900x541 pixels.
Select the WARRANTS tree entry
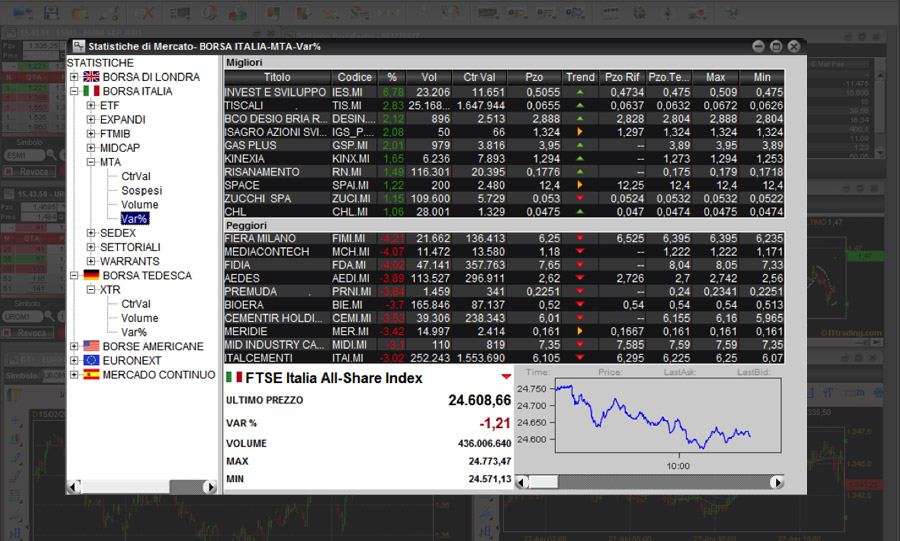pyautogui.click(x=130, y=261)
